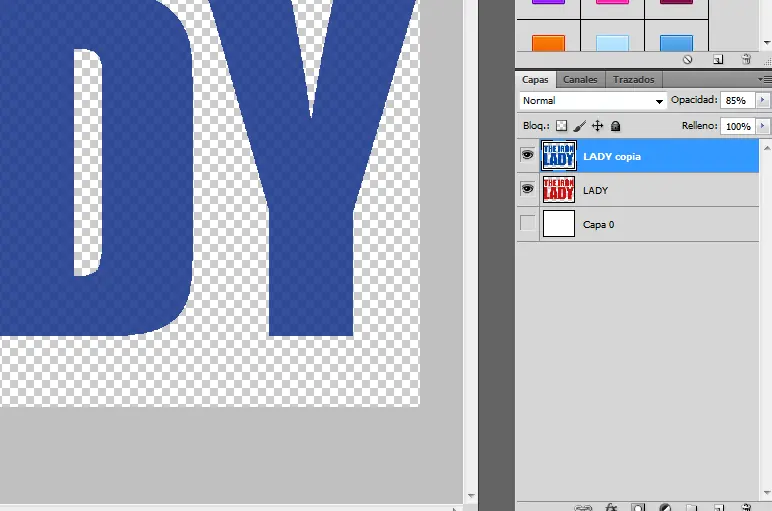
Task: Click the lock position move icon
Action: (598, 126)
